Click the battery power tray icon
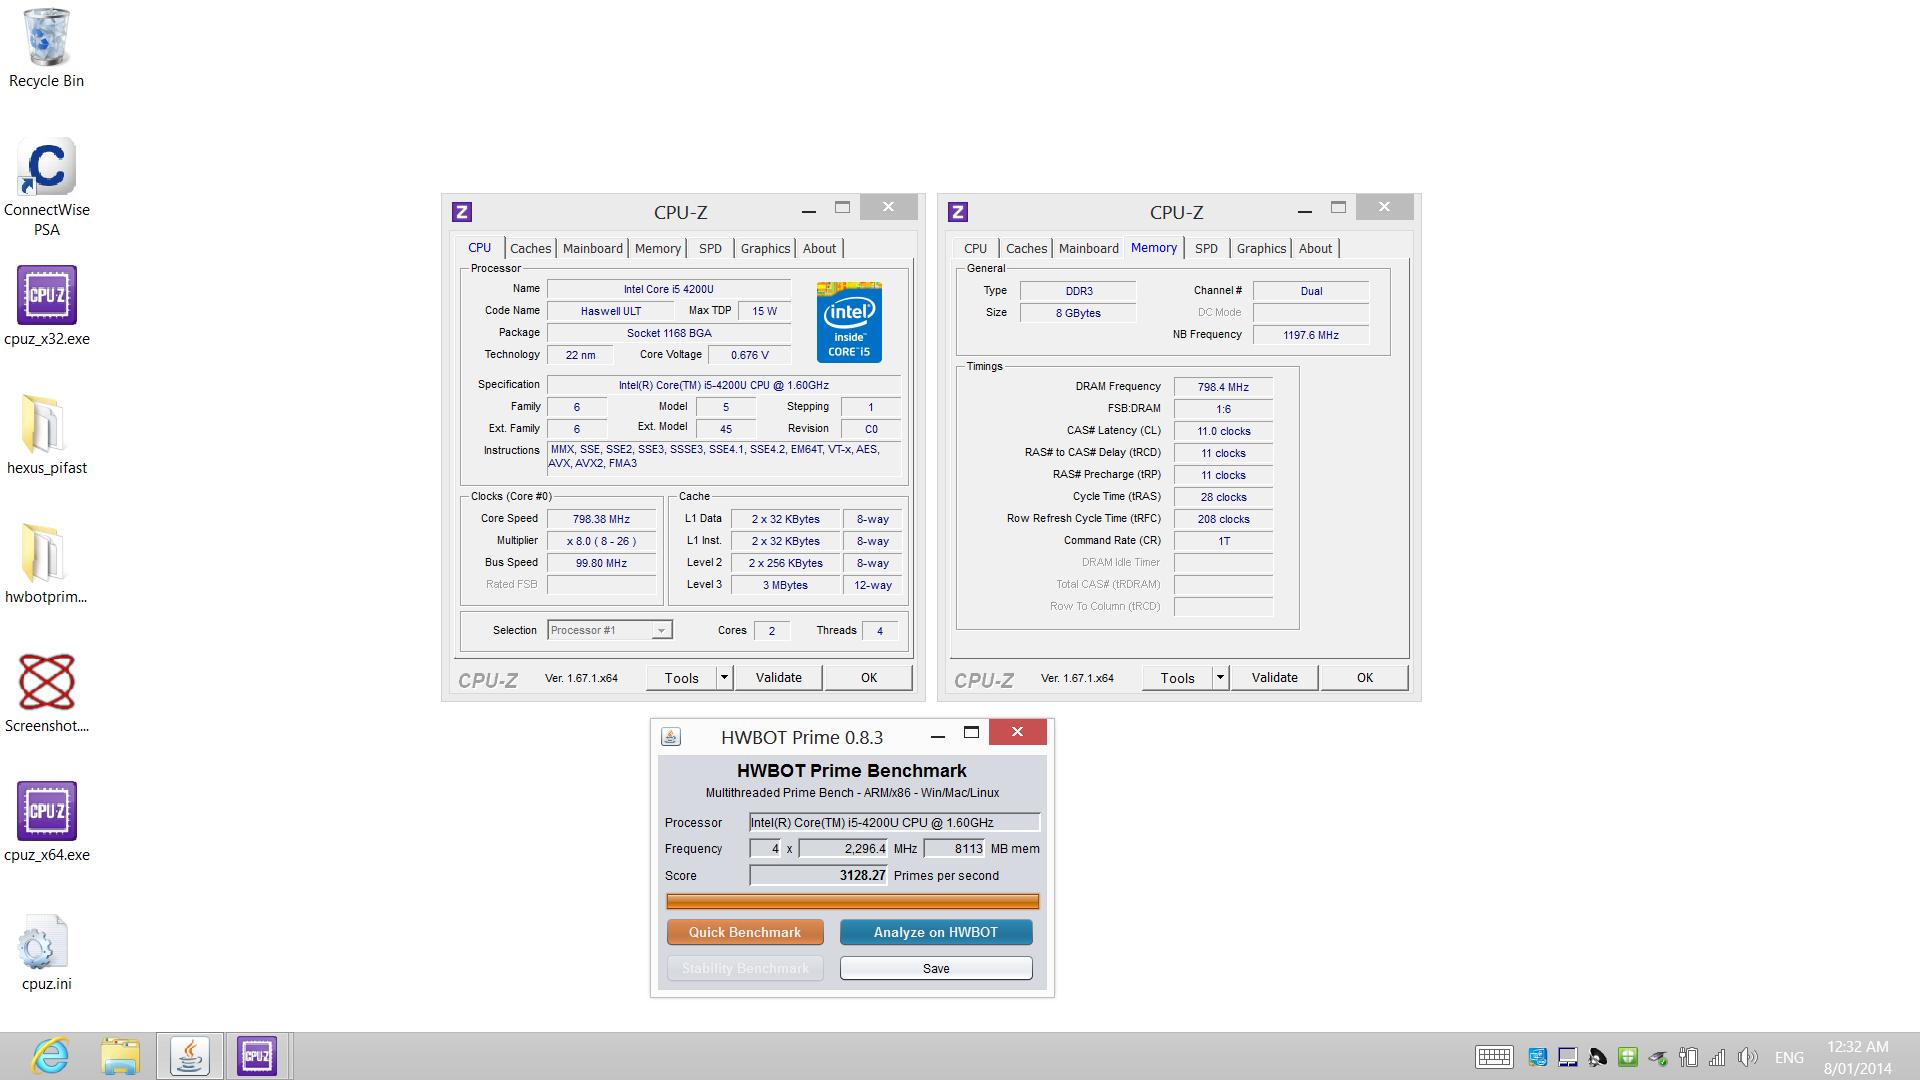Viewport: 1920px width, 1080px height. click(1688, 1057)
